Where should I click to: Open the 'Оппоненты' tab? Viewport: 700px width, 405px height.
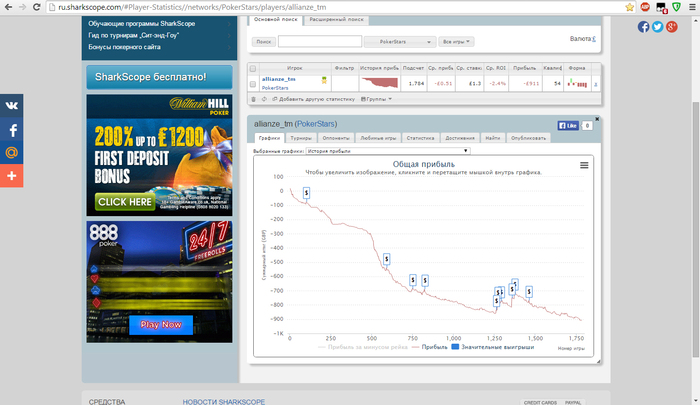[336, 138]
